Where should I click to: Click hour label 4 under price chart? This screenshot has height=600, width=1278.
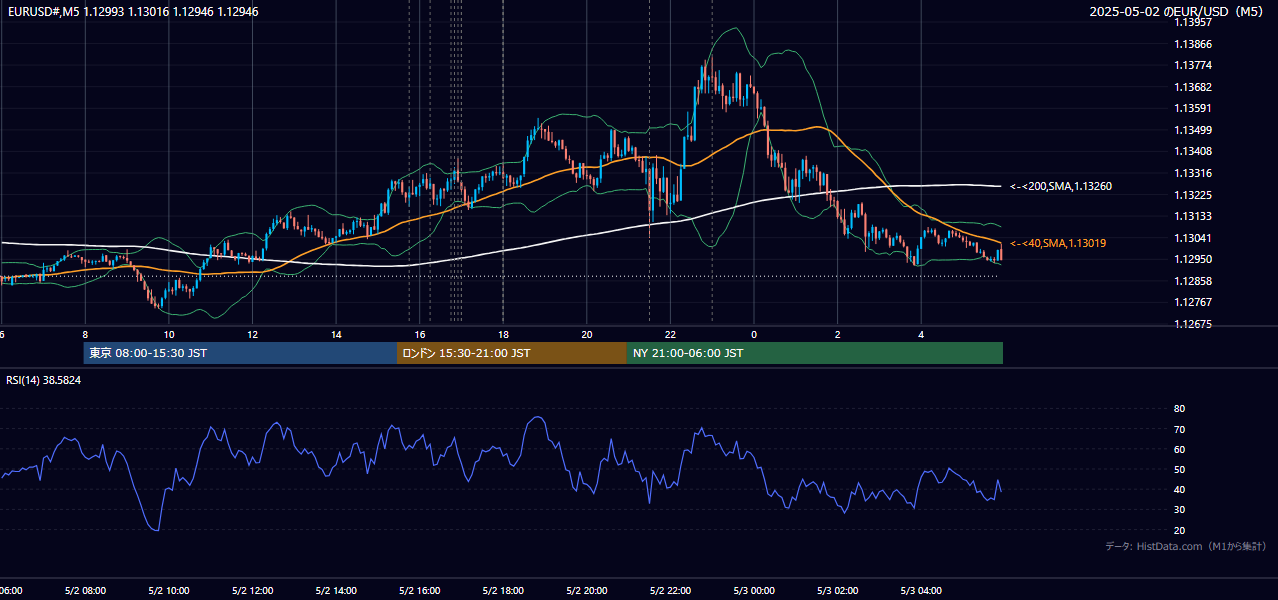pos(921,335)
